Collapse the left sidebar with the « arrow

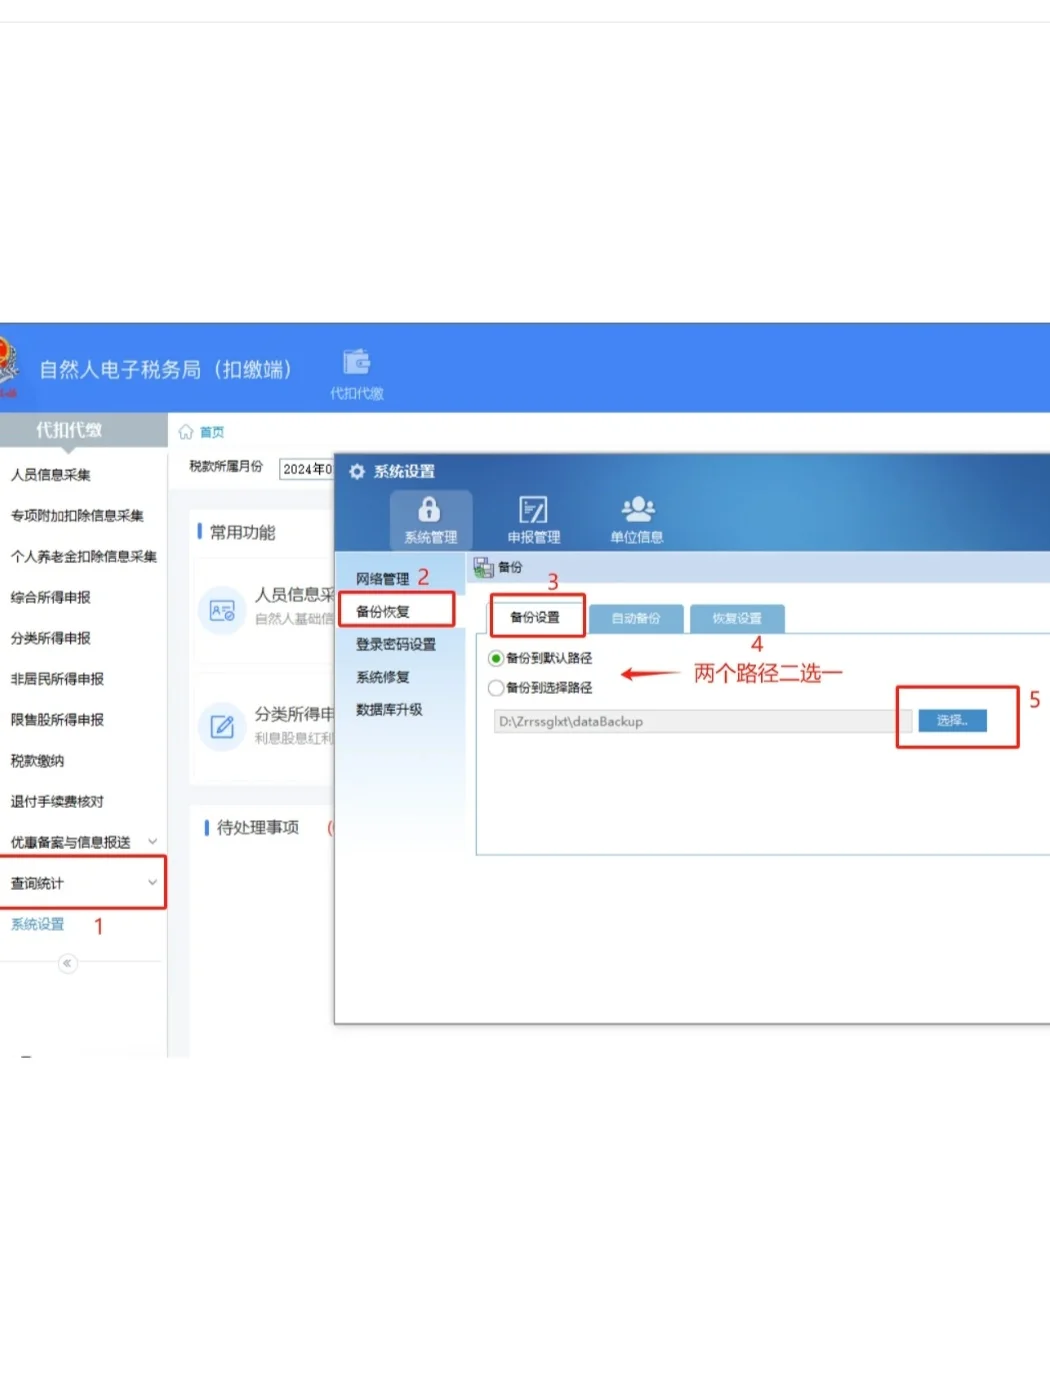(67, 963)
